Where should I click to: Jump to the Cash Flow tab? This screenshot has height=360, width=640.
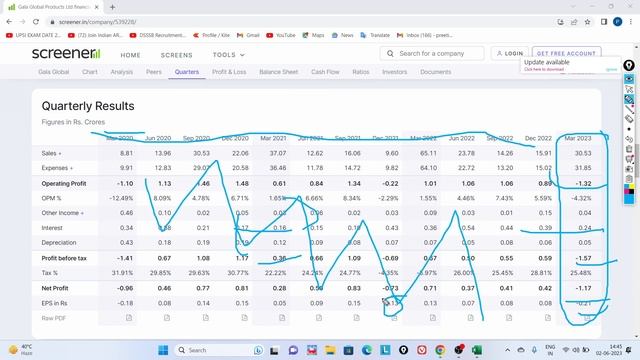pyautogui.click(x=325, y=72)
